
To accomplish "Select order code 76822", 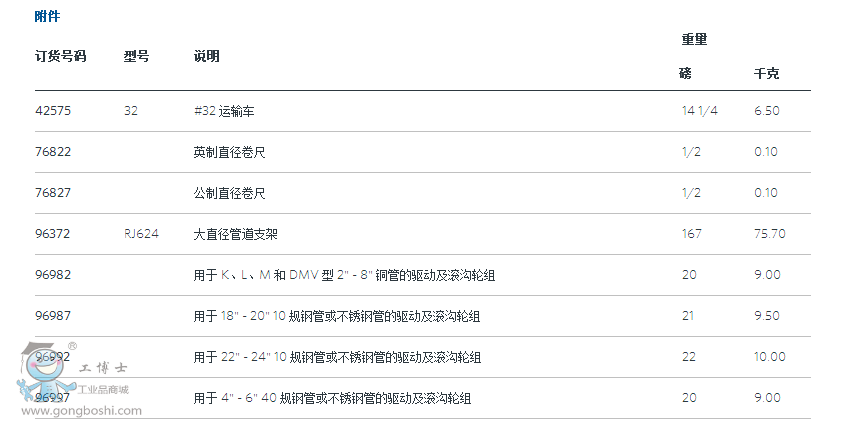I will pos(53,152).
